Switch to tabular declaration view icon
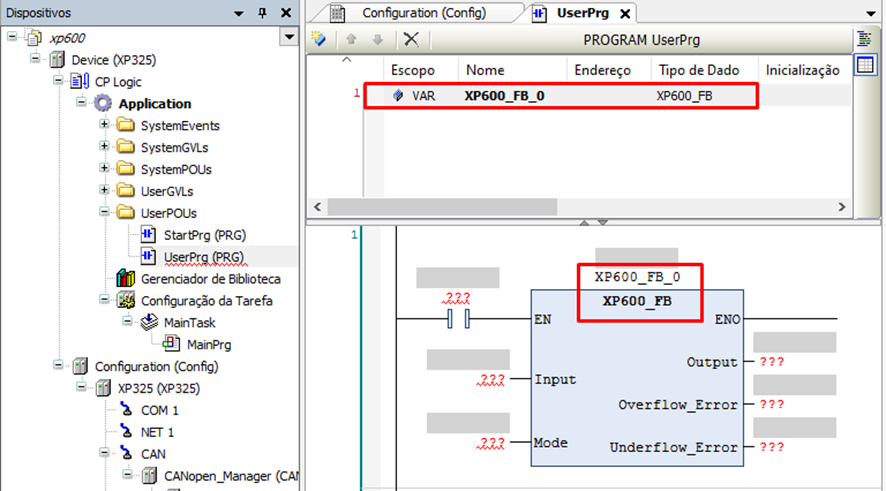This screenshot has width=886, height=491. click(865, 65)
